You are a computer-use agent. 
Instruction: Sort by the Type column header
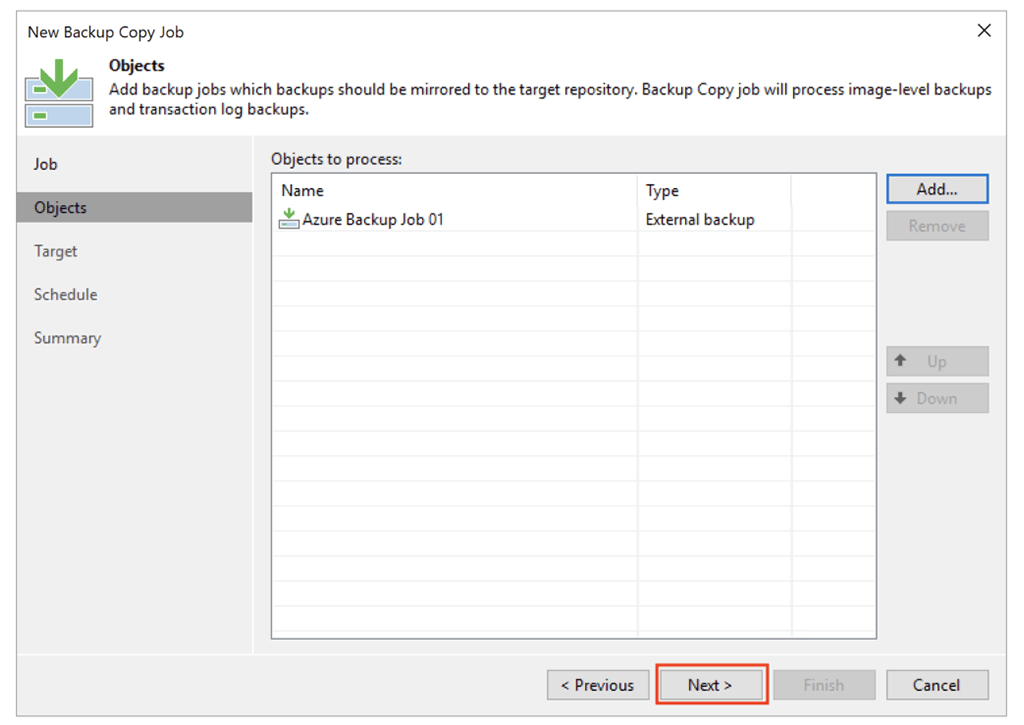pyautogui.click(x=714, y=191)
